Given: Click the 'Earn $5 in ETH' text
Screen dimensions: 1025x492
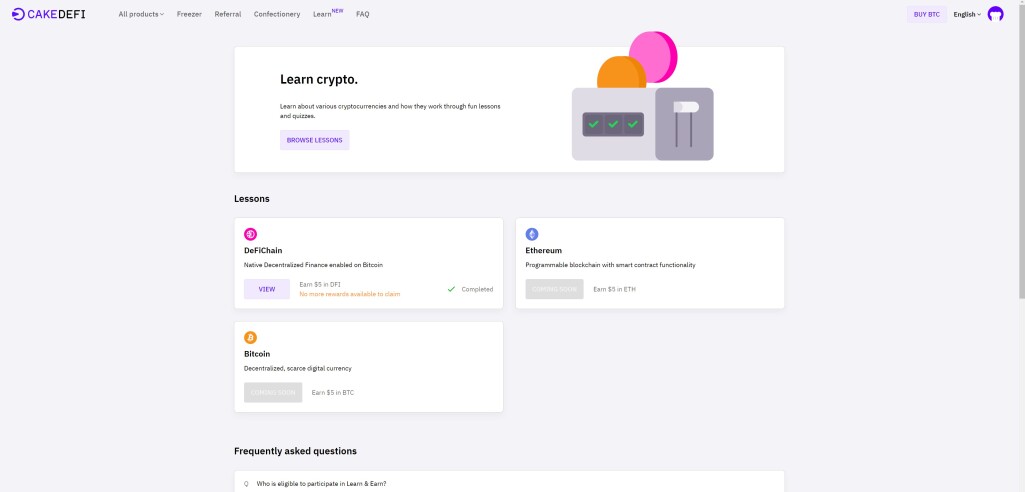Looking at the screenshot, I should click(614, 289).
